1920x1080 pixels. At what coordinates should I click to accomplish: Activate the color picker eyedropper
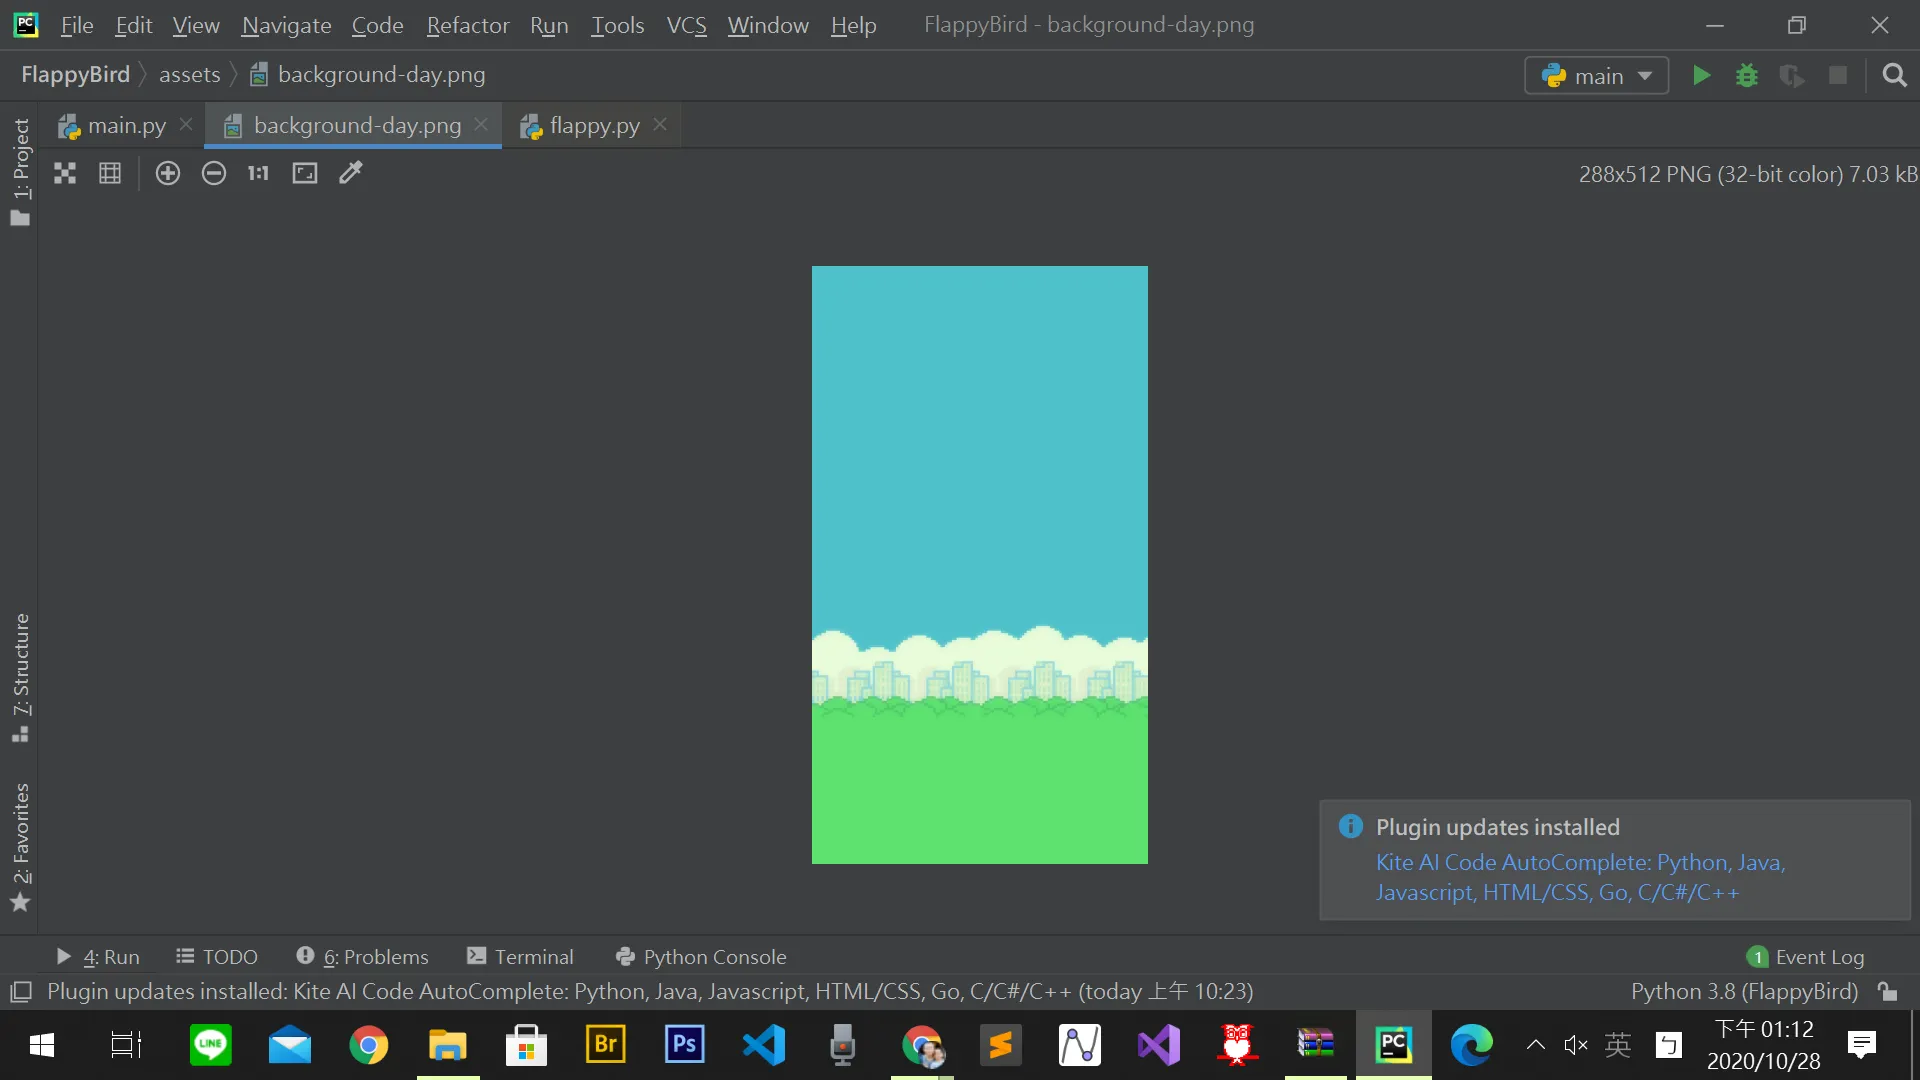pos(351,173)
